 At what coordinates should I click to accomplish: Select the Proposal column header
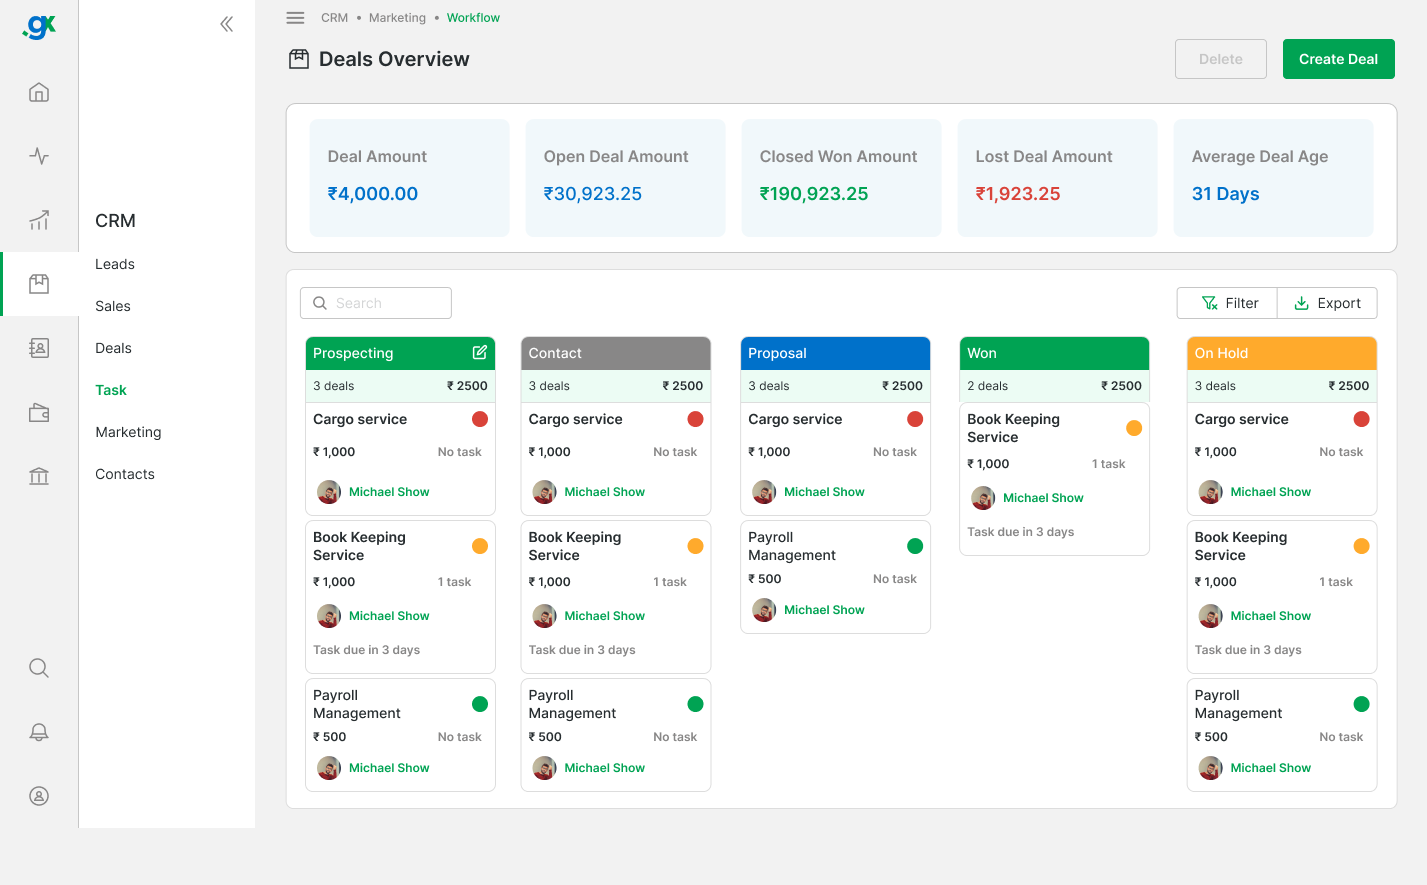coord(835,353)
